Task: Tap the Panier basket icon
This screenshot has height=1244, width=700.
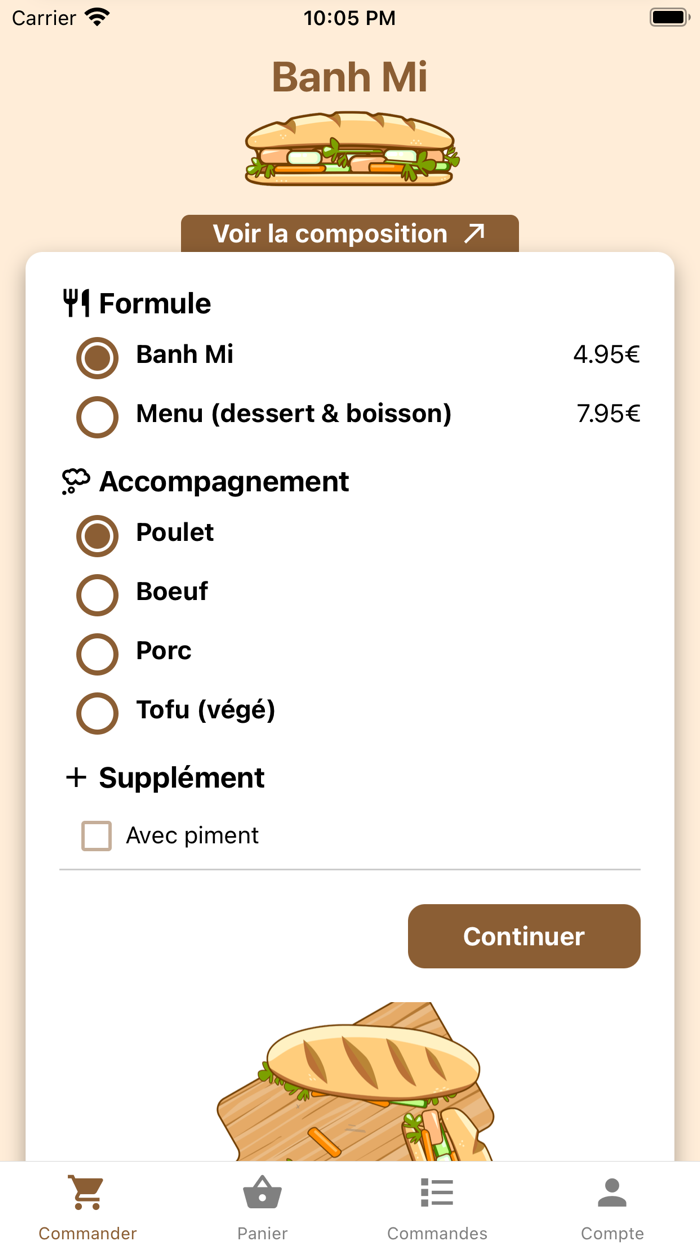Action: coord(262,1192)
